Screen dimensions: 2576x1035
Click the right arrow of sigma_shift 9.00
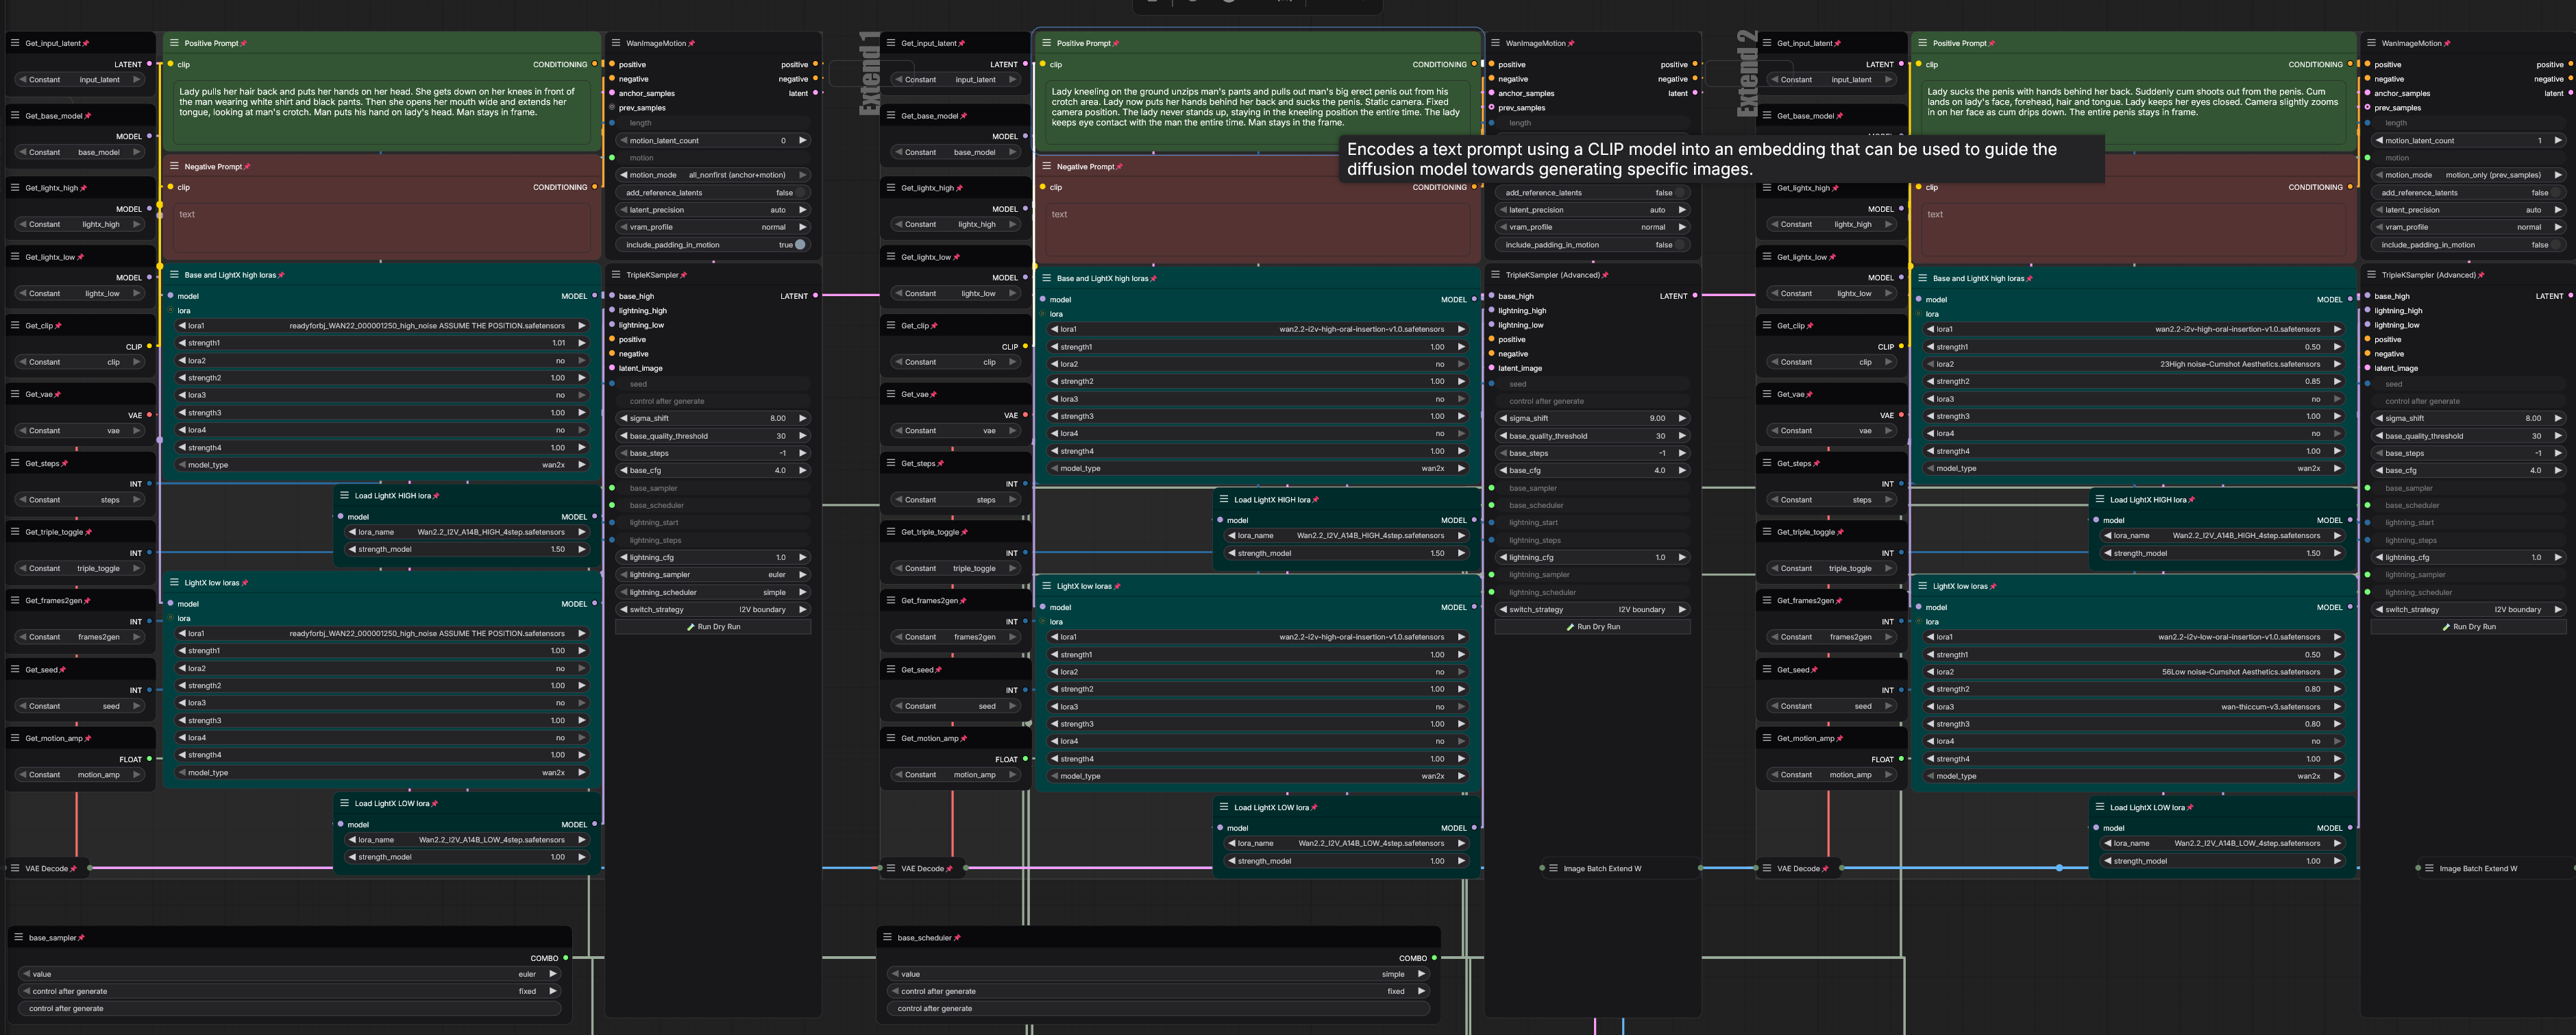click(1682, 418)
